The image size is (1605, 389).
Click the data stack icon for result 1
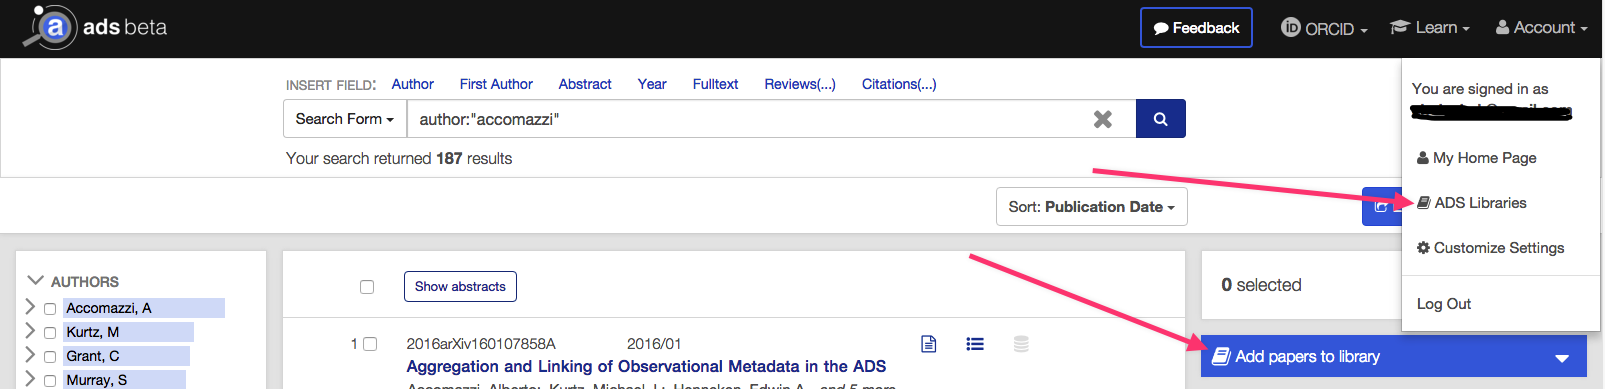(1021, 344)
